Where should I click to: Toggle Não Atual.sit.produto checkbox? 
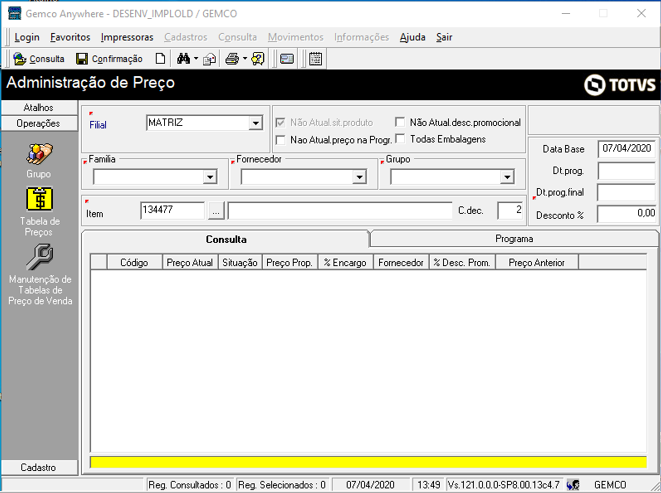[280, 123]
